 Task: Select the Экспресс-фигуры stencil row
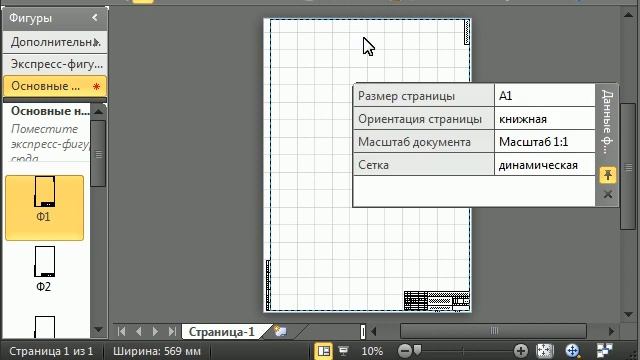tap(55, 64)
